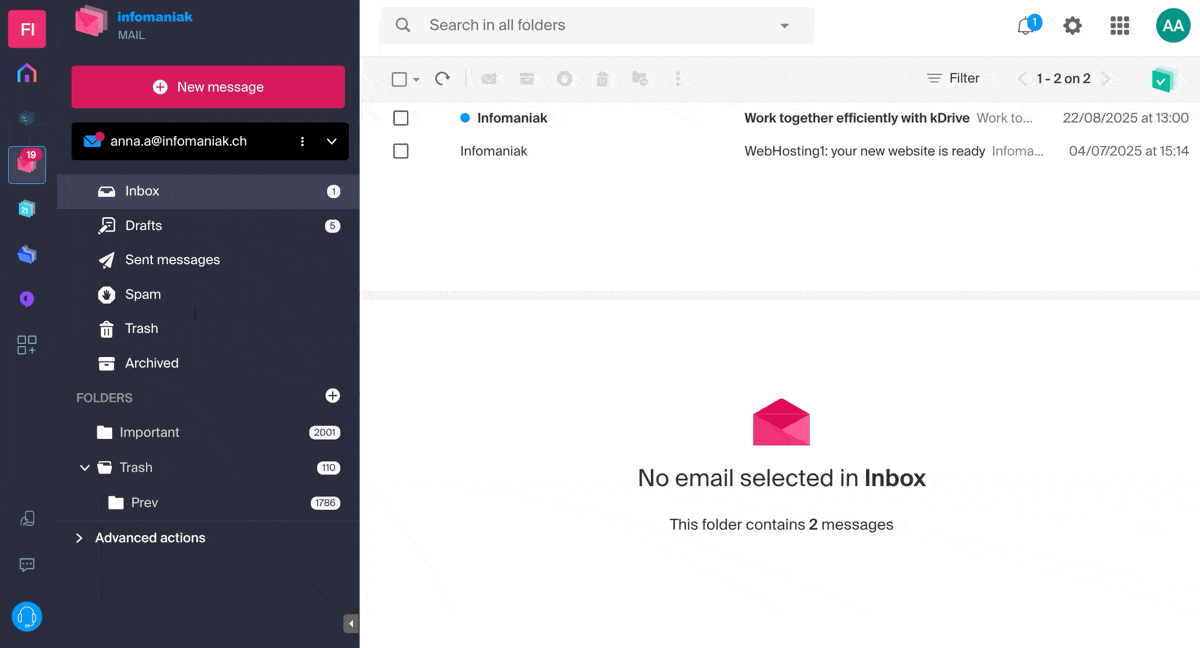Open the Spam folder
1200x648 pixels.
[x=208, y=295]
